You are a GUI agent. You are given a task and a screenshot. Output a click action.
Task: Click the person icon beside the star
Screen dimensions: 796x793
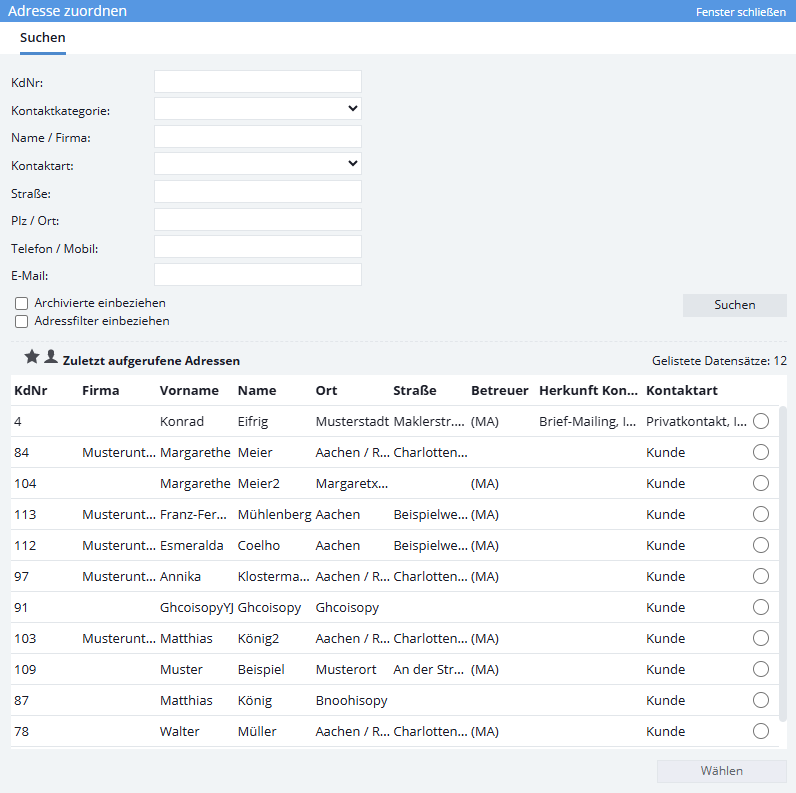(51, 357)
